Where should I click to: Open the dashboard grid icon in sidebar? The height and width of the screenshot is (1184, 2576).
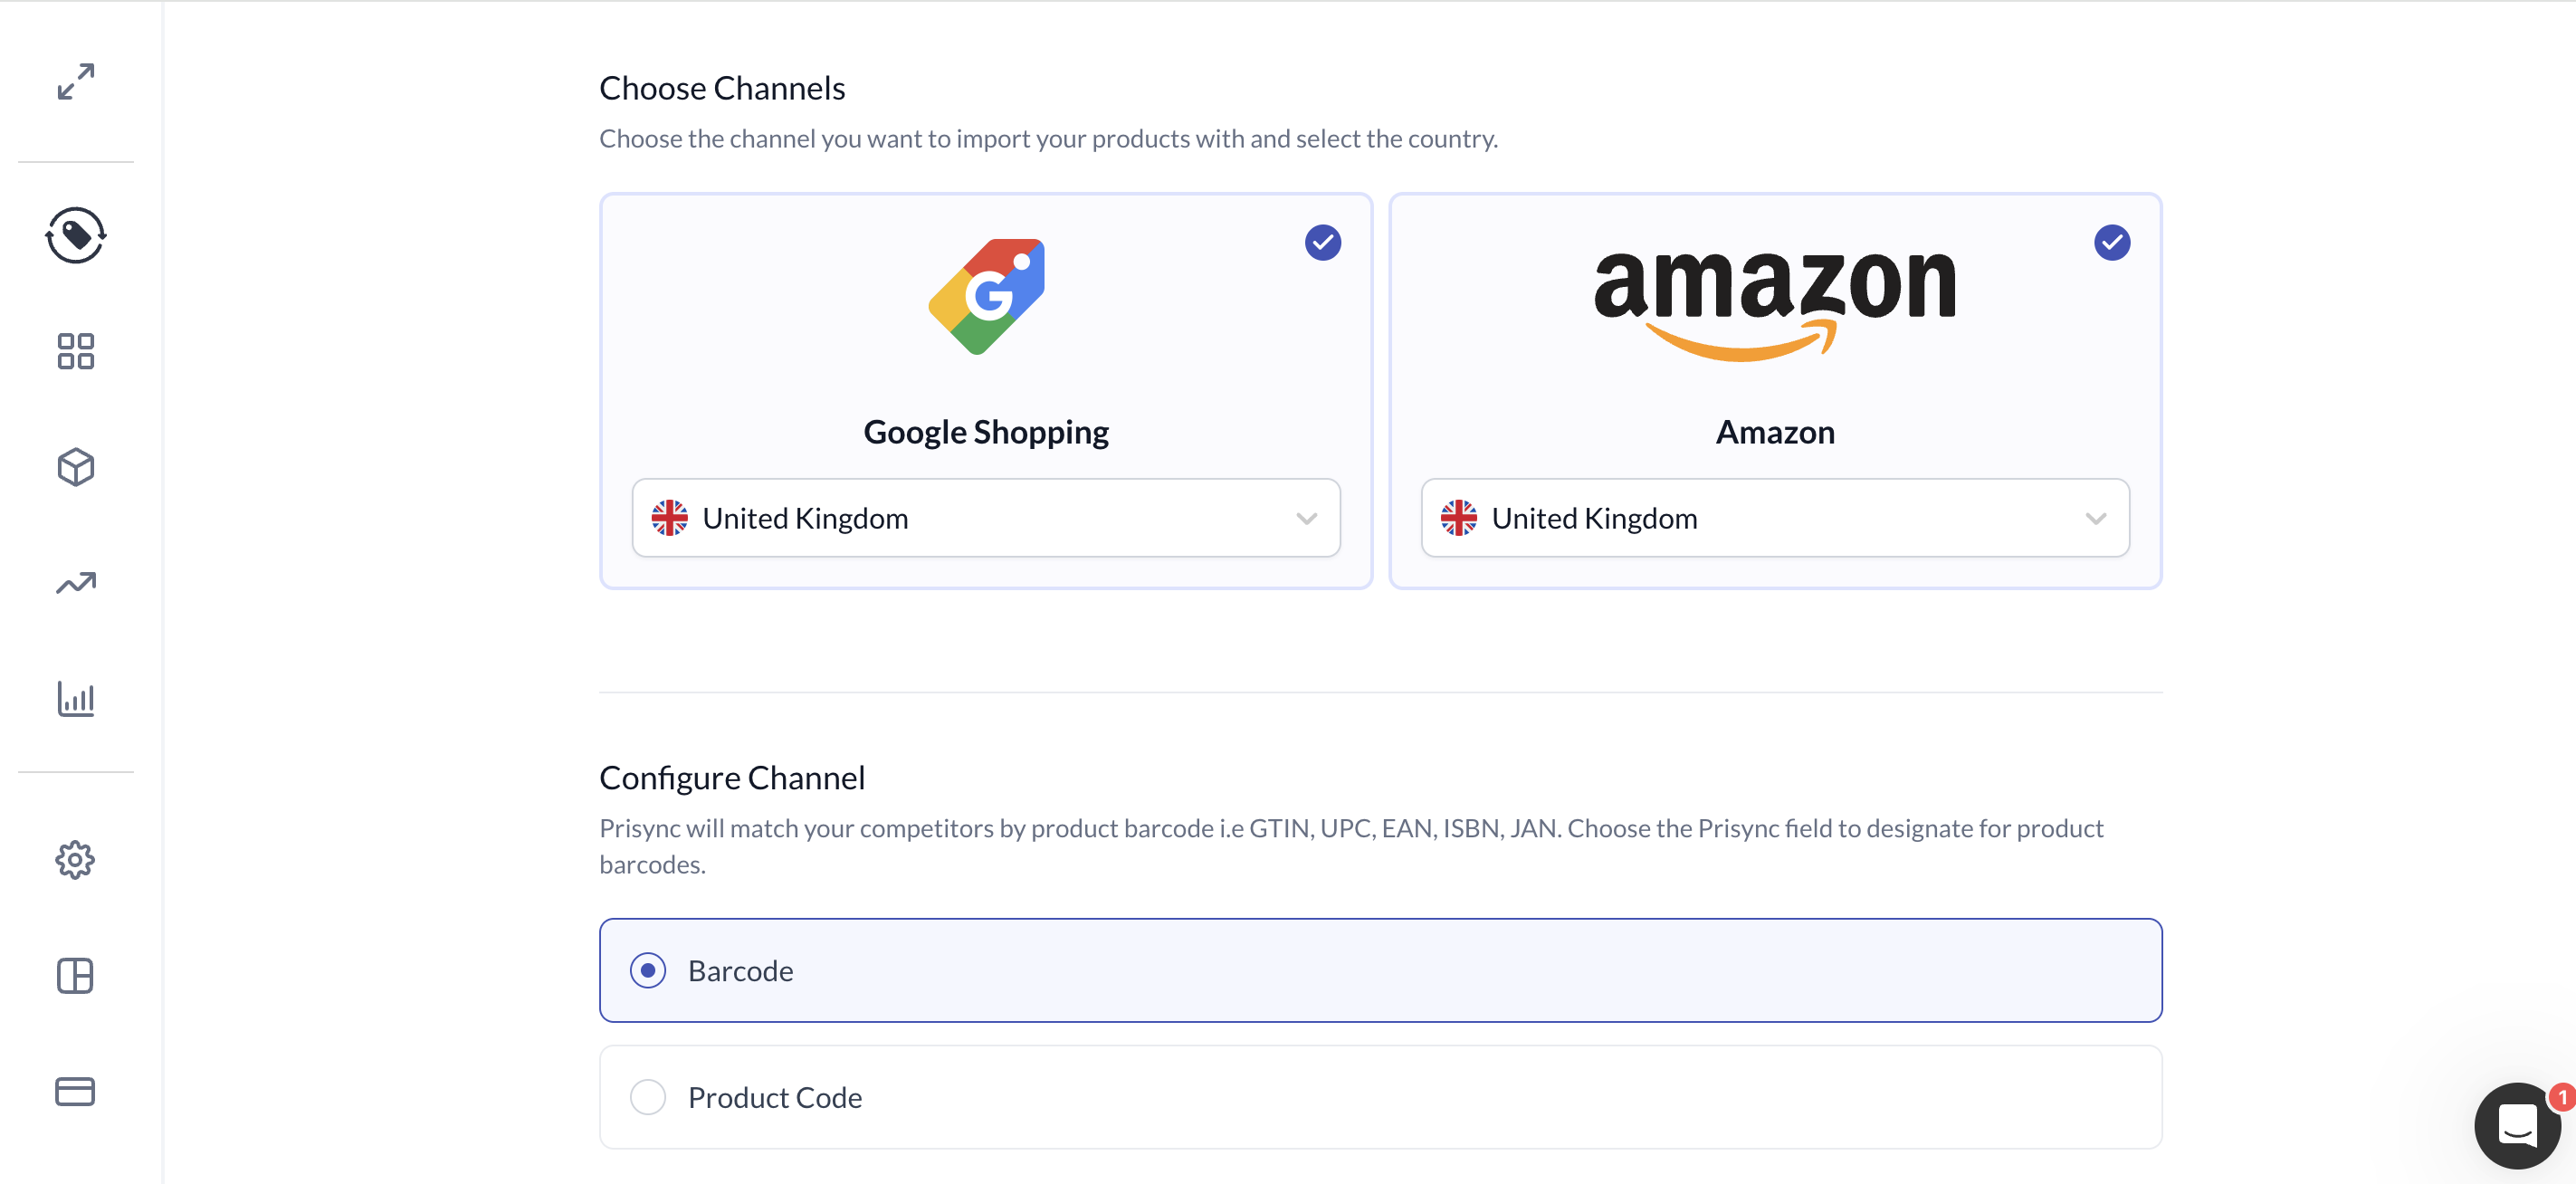pos(76,351)
